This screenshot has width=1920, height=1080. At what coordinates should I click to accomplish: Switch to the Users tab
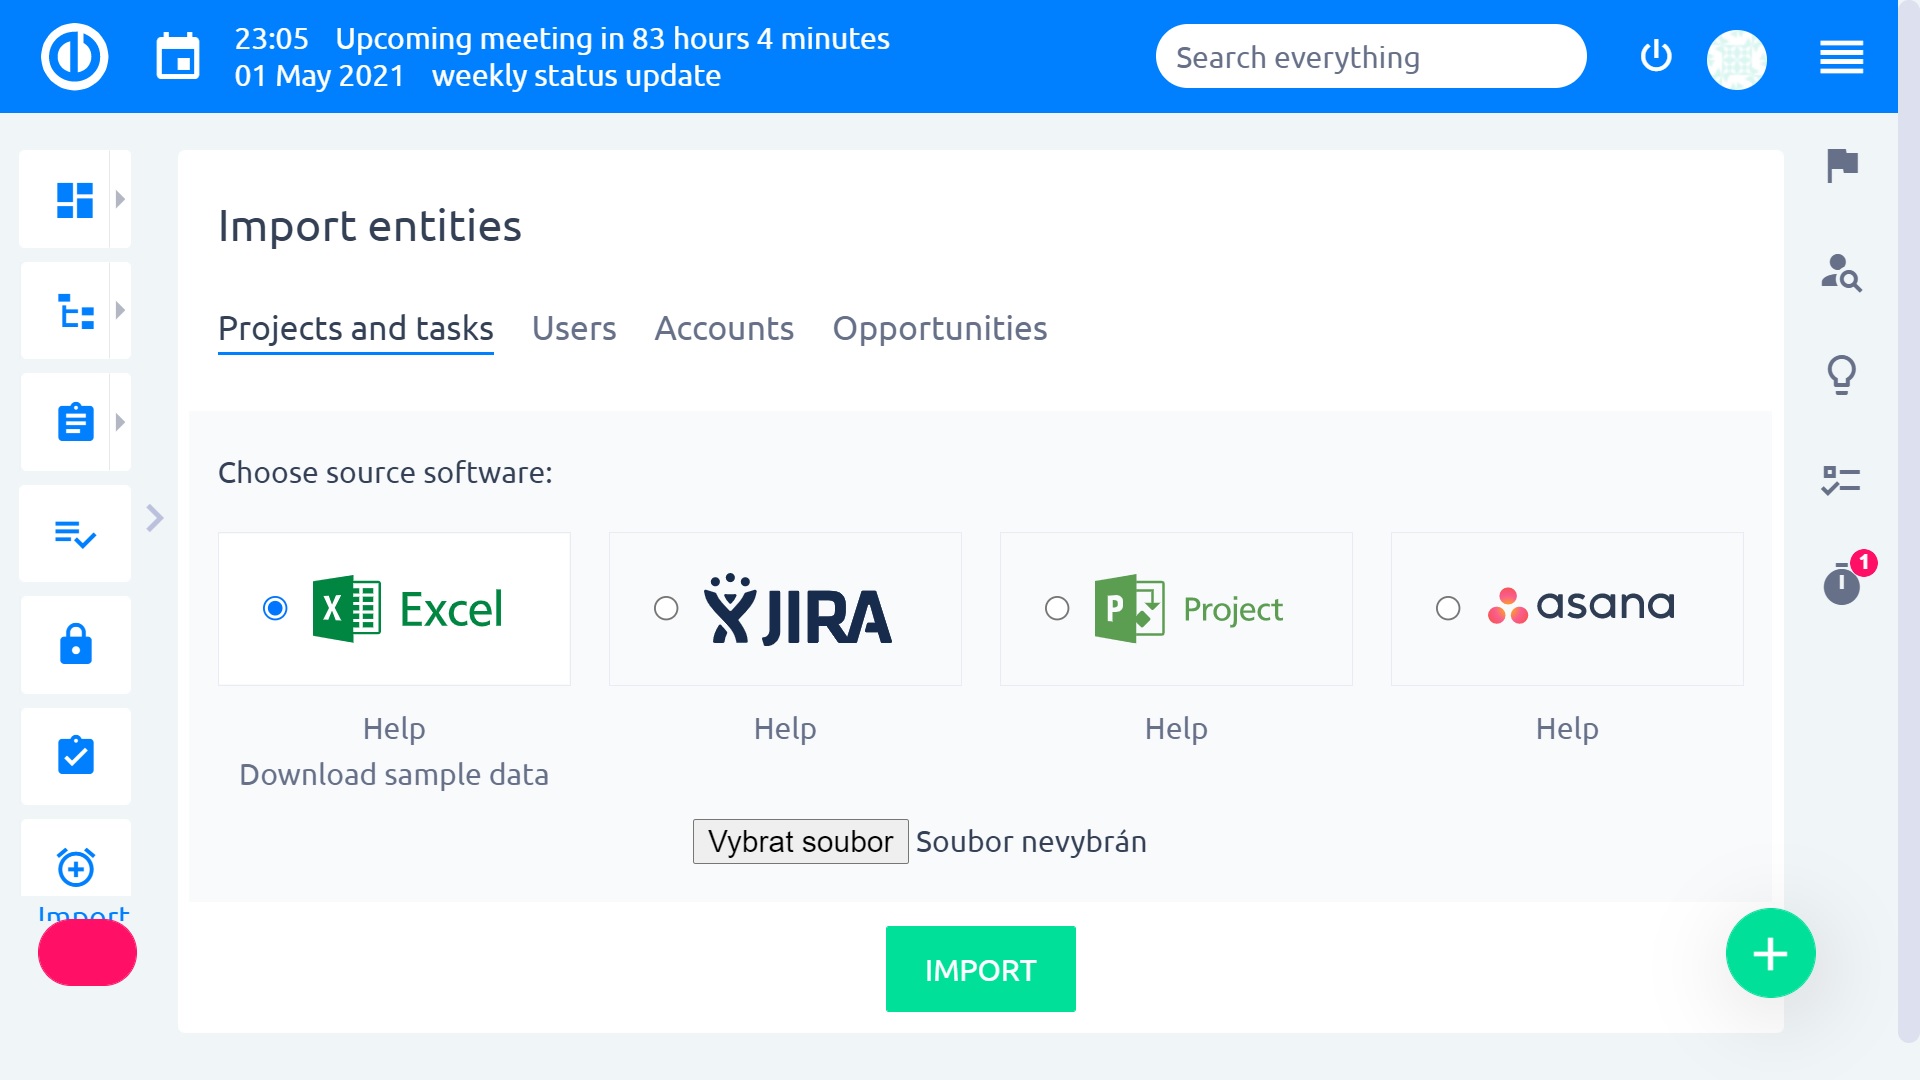click(574, 329)
